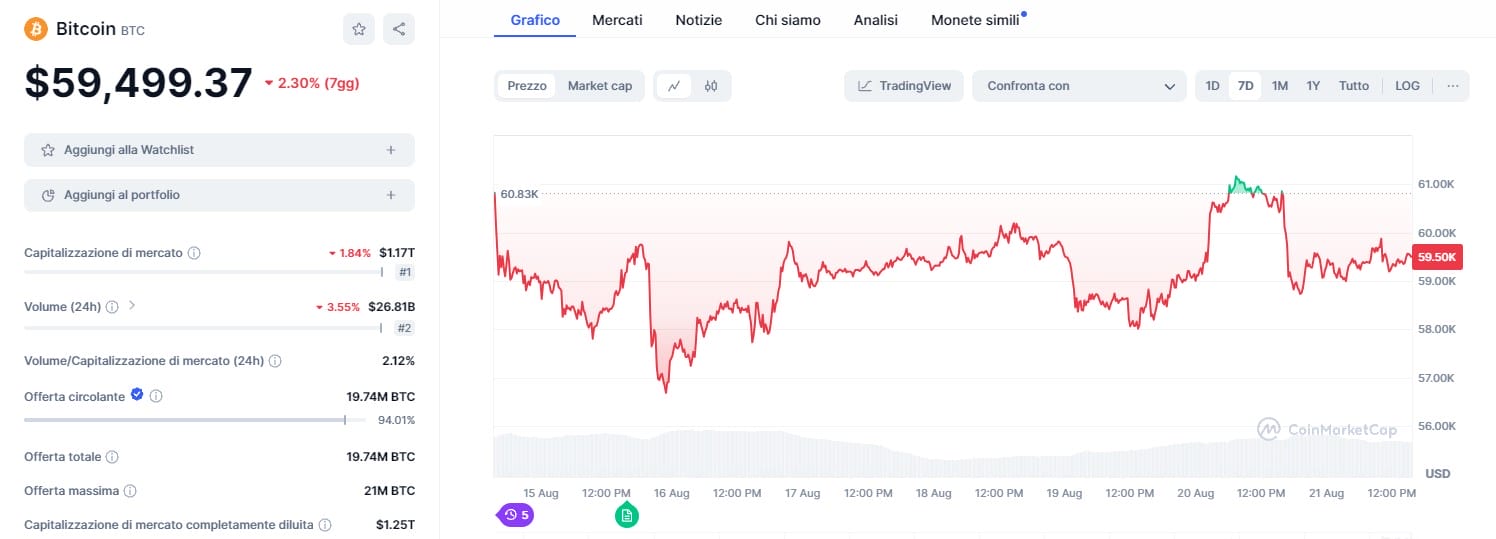Click Aggiungi alla Watchlist button

(219, 150)
